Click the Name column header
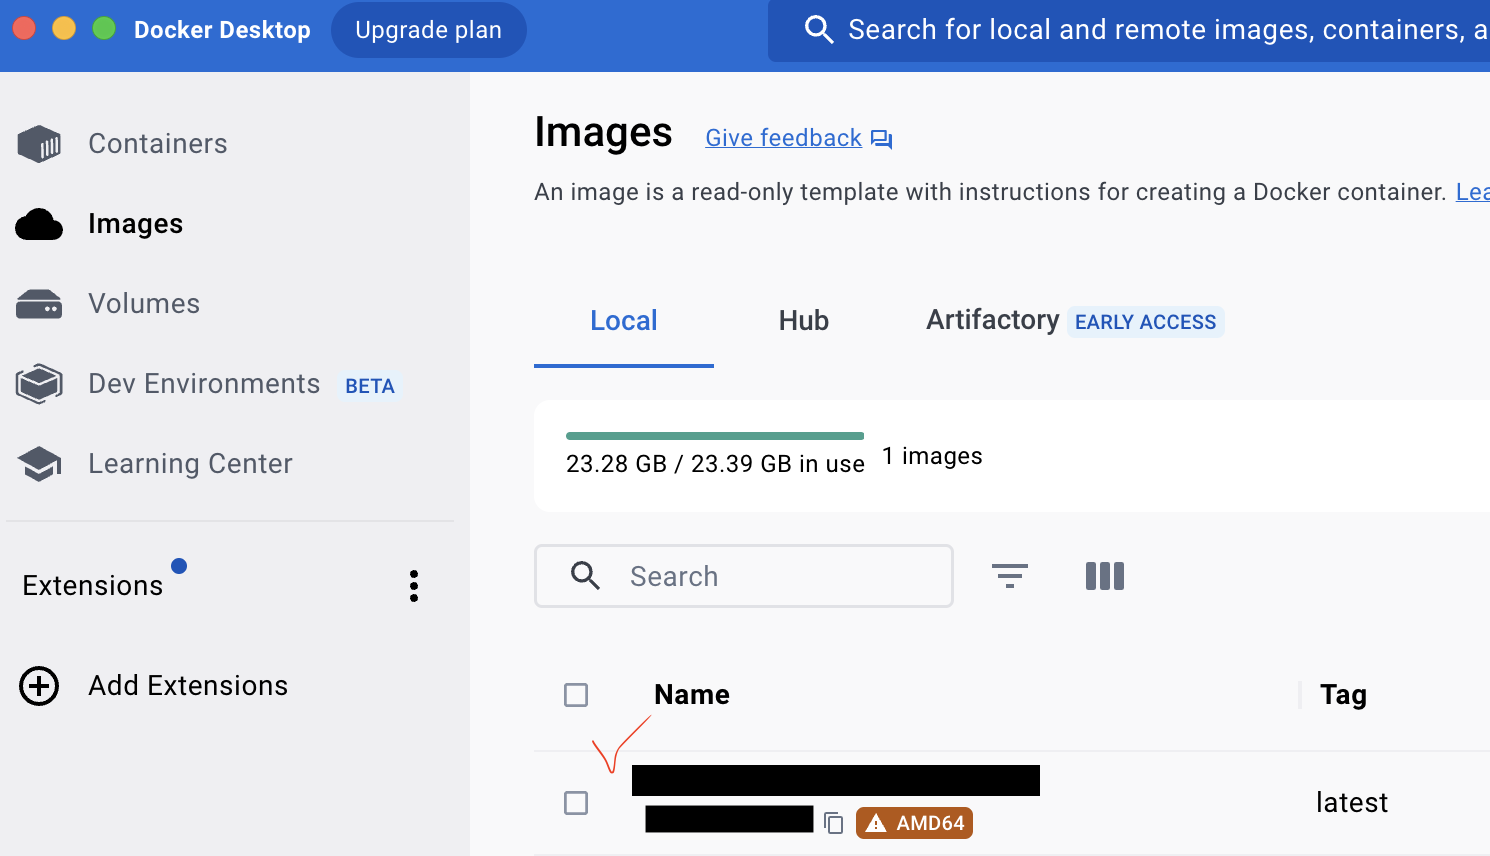The image size is (1490, 856). coord(692,695)
